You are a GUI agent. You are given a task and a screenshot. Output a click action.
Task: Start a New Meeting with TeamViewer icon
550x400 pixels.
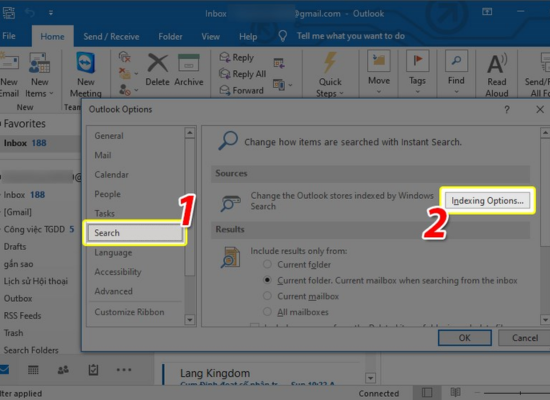86,63
